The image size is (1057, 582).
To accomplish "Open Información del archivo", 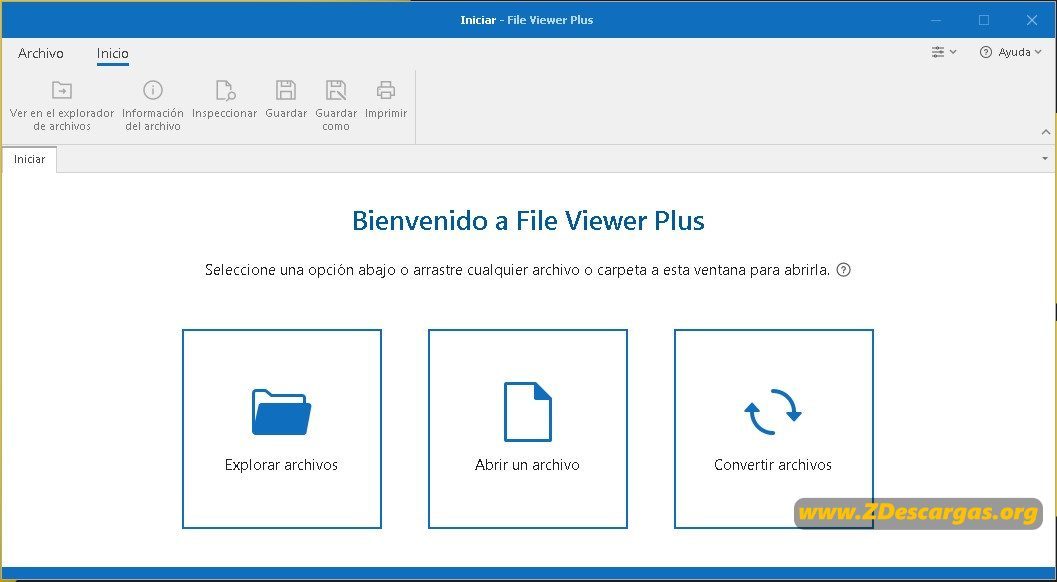I will pos(153,105).
